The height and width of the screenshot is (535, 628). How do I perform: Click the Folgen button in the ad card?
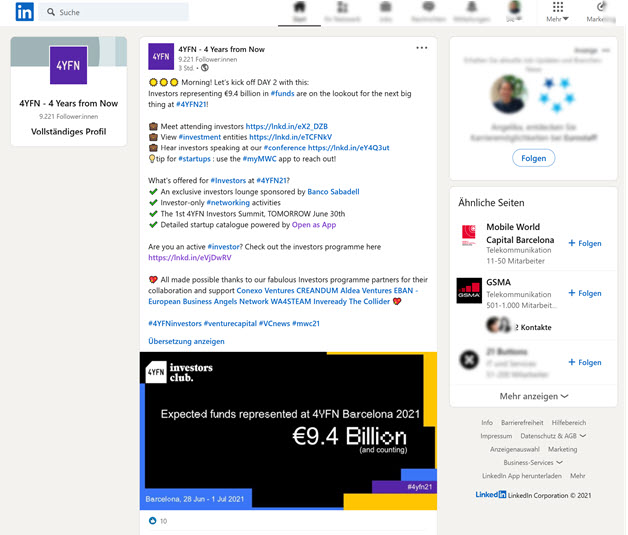point(533,158)
